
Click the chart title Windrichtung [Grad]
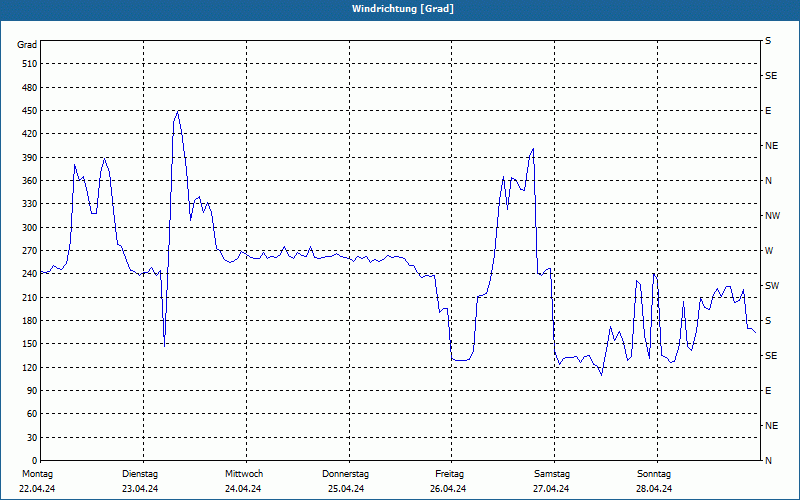[403, 9]
